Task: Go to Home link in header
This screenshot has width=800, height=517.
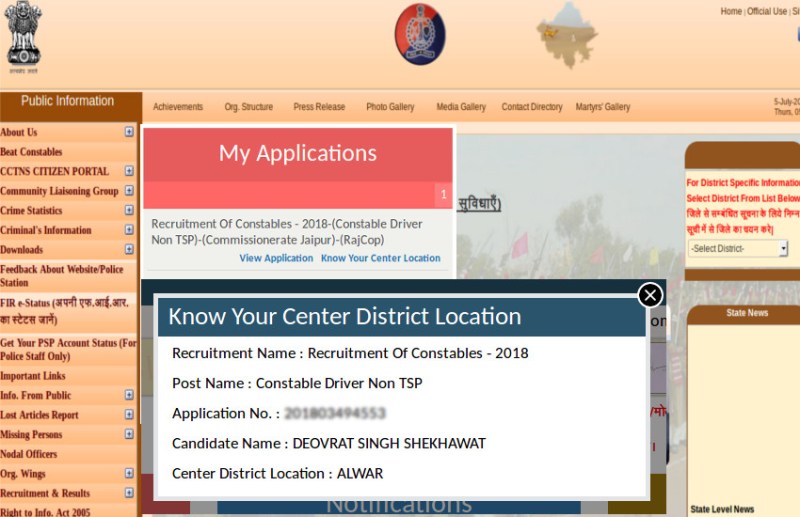Action: pyautogui.click(x=731, y=11)
